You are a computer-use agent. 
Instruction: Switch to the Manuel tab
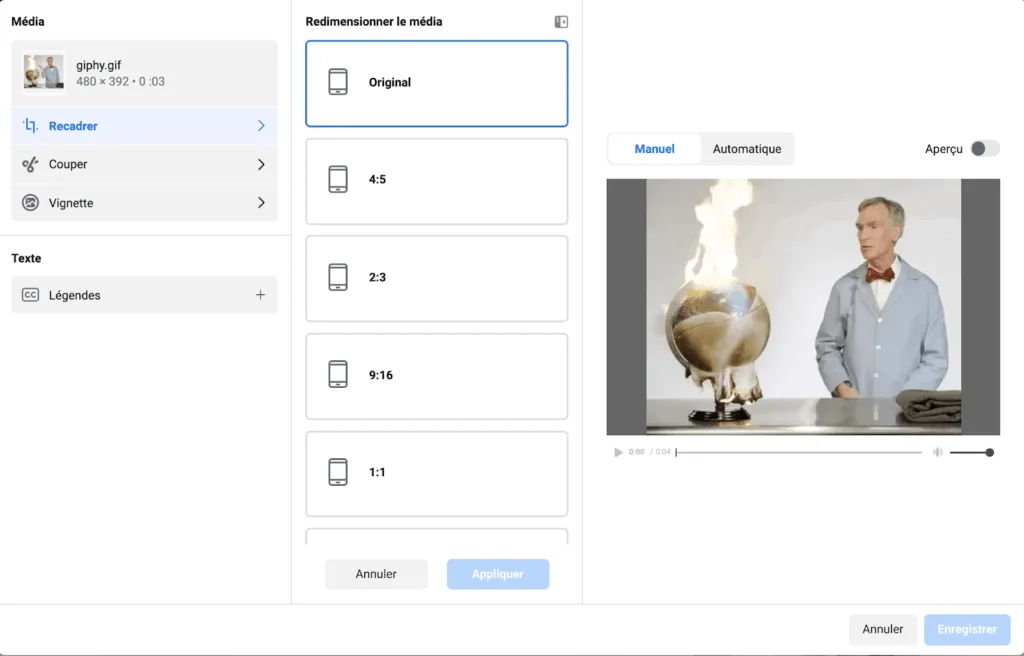click(x=654, y=149)
